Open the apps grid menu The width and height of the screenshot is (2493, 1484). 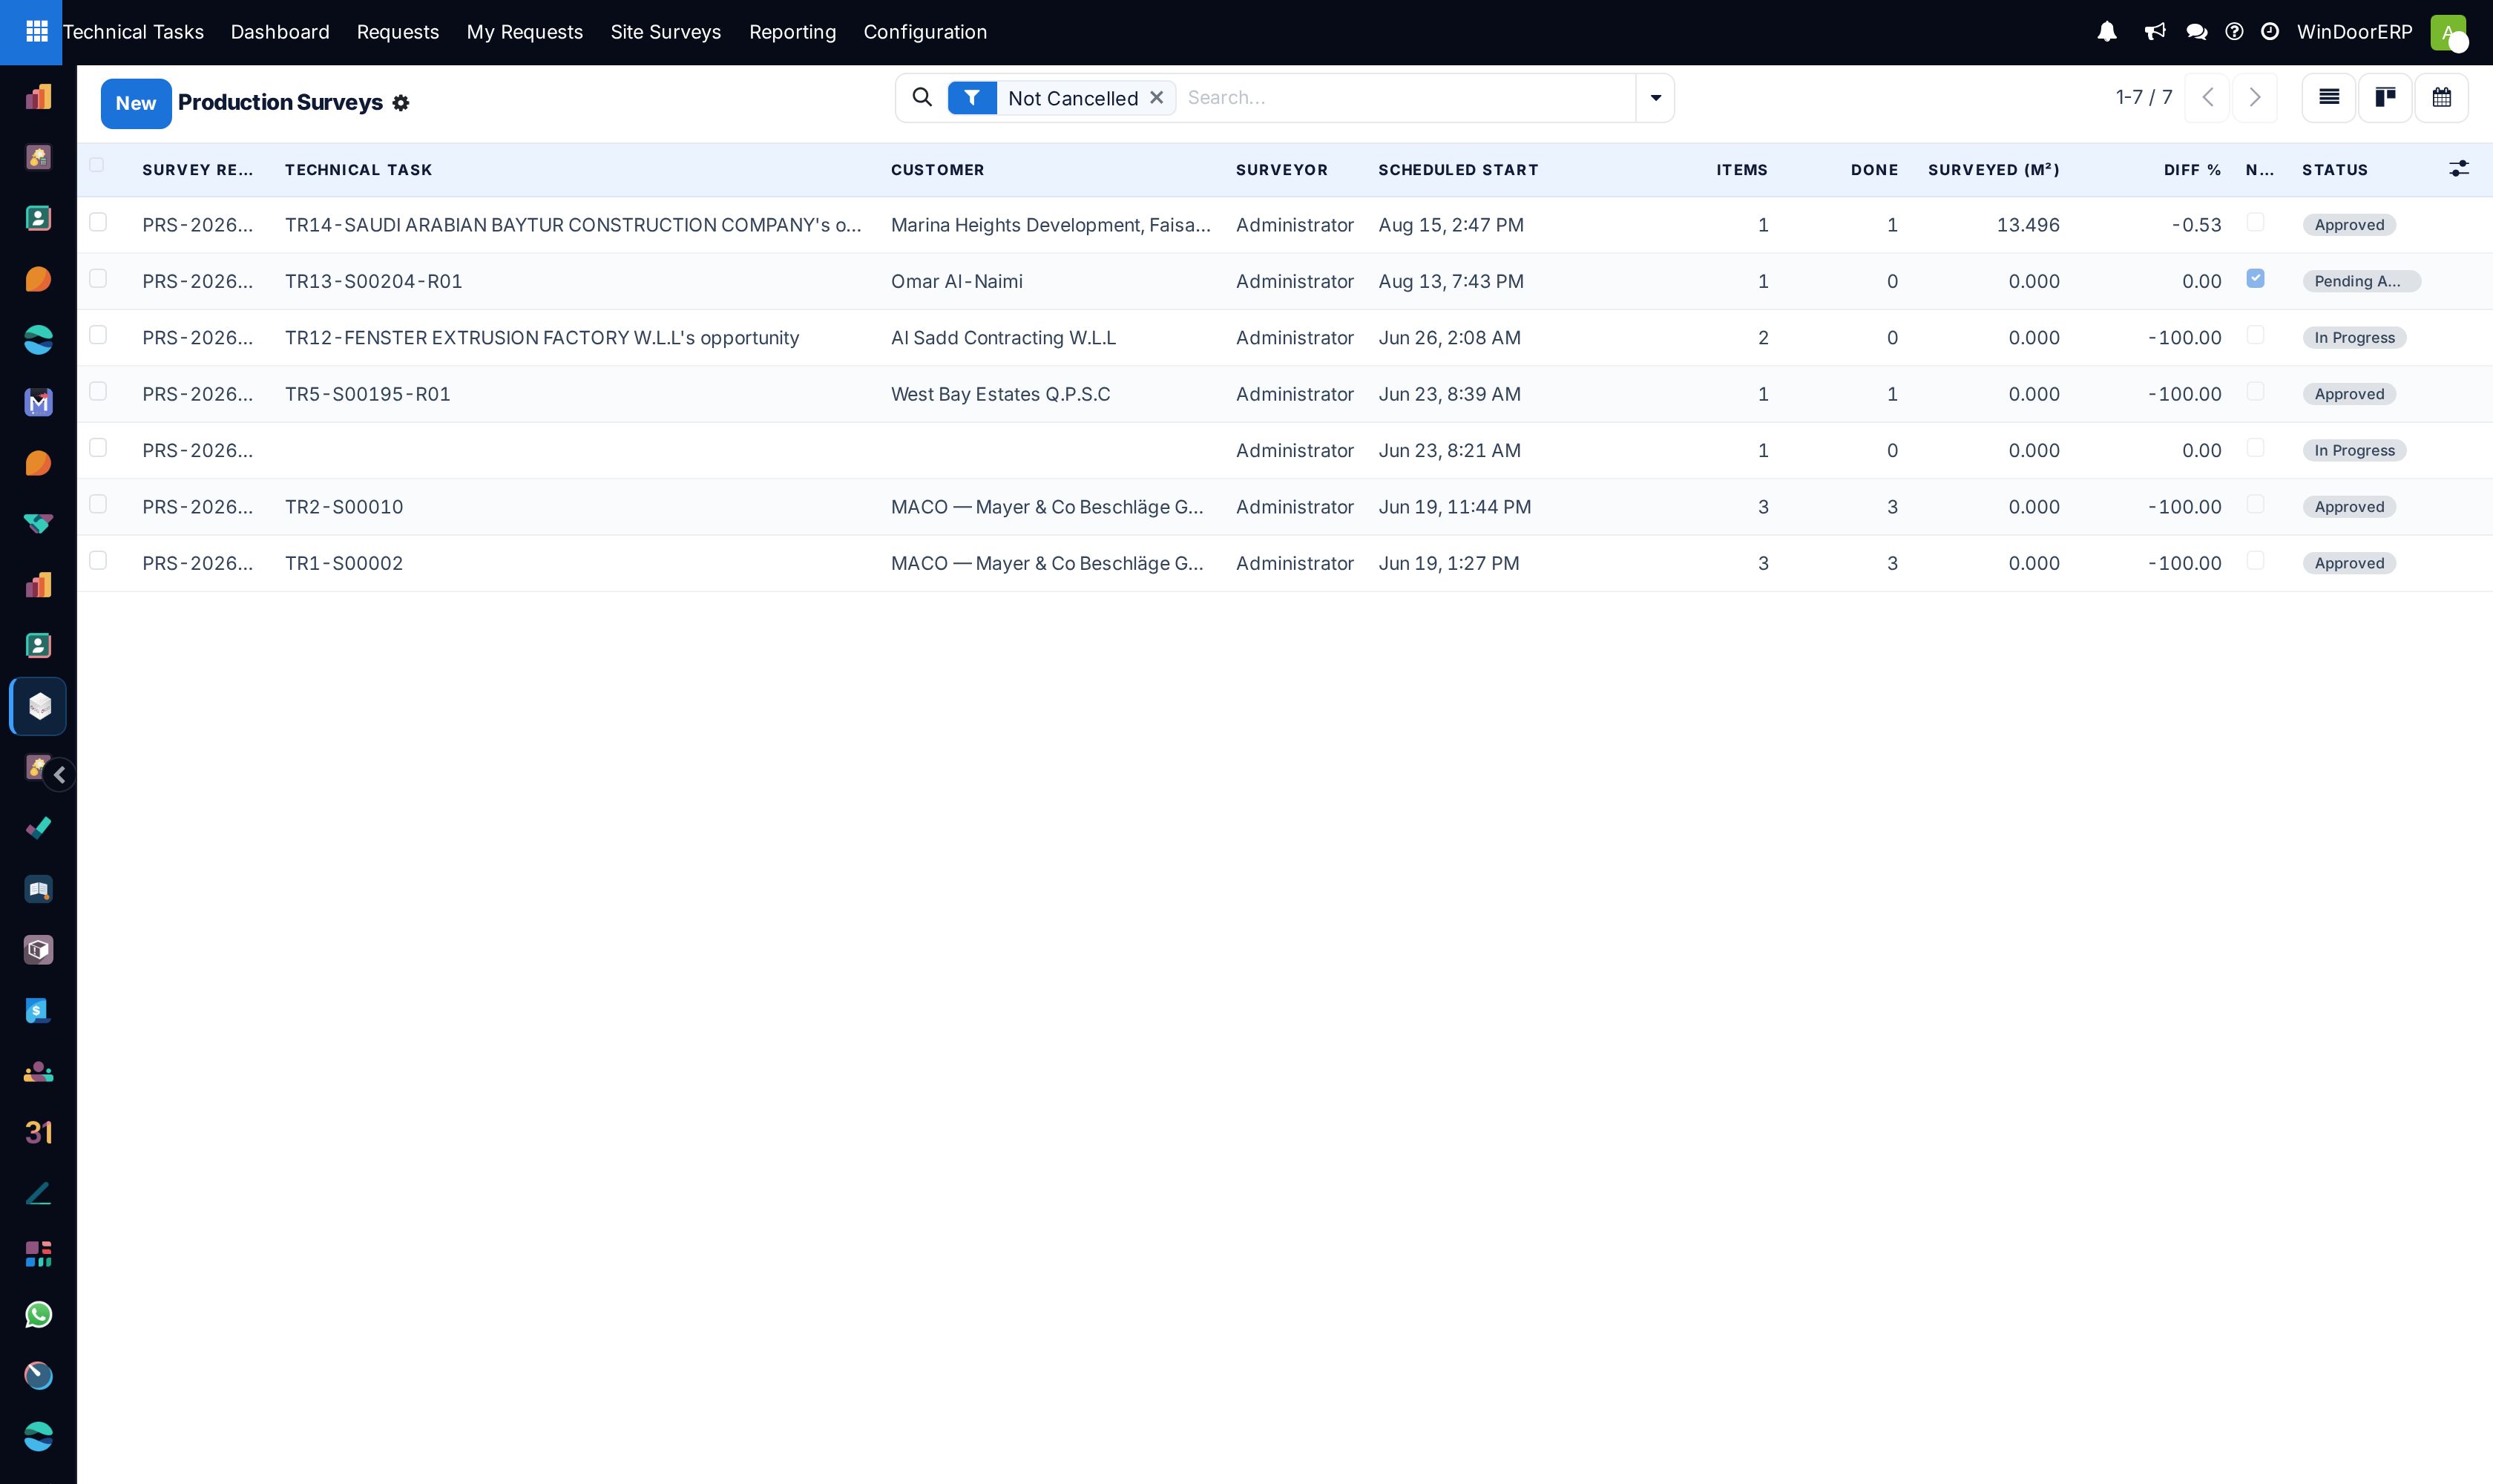(36, 32)
